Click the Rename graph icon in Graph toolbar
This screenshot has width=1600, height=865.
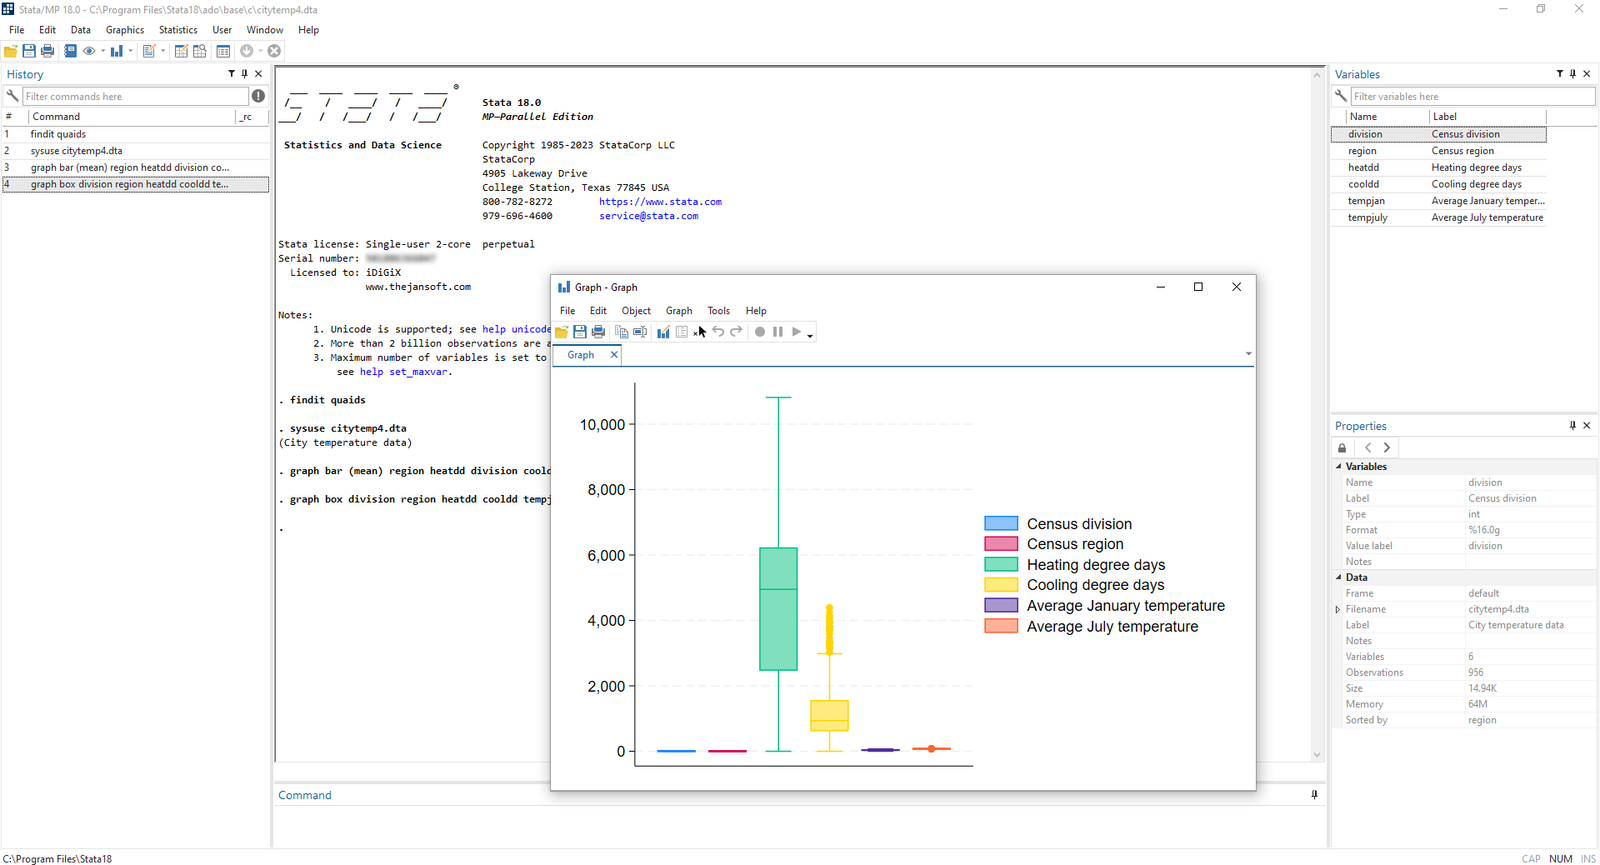click(640, 332)
